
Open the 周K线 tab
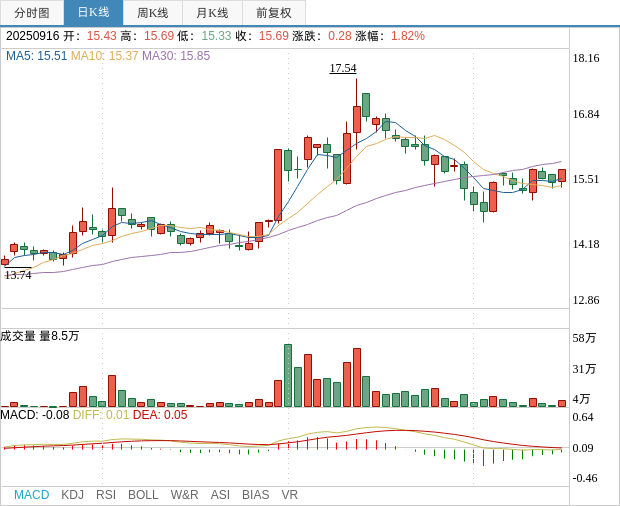point(153,13)
